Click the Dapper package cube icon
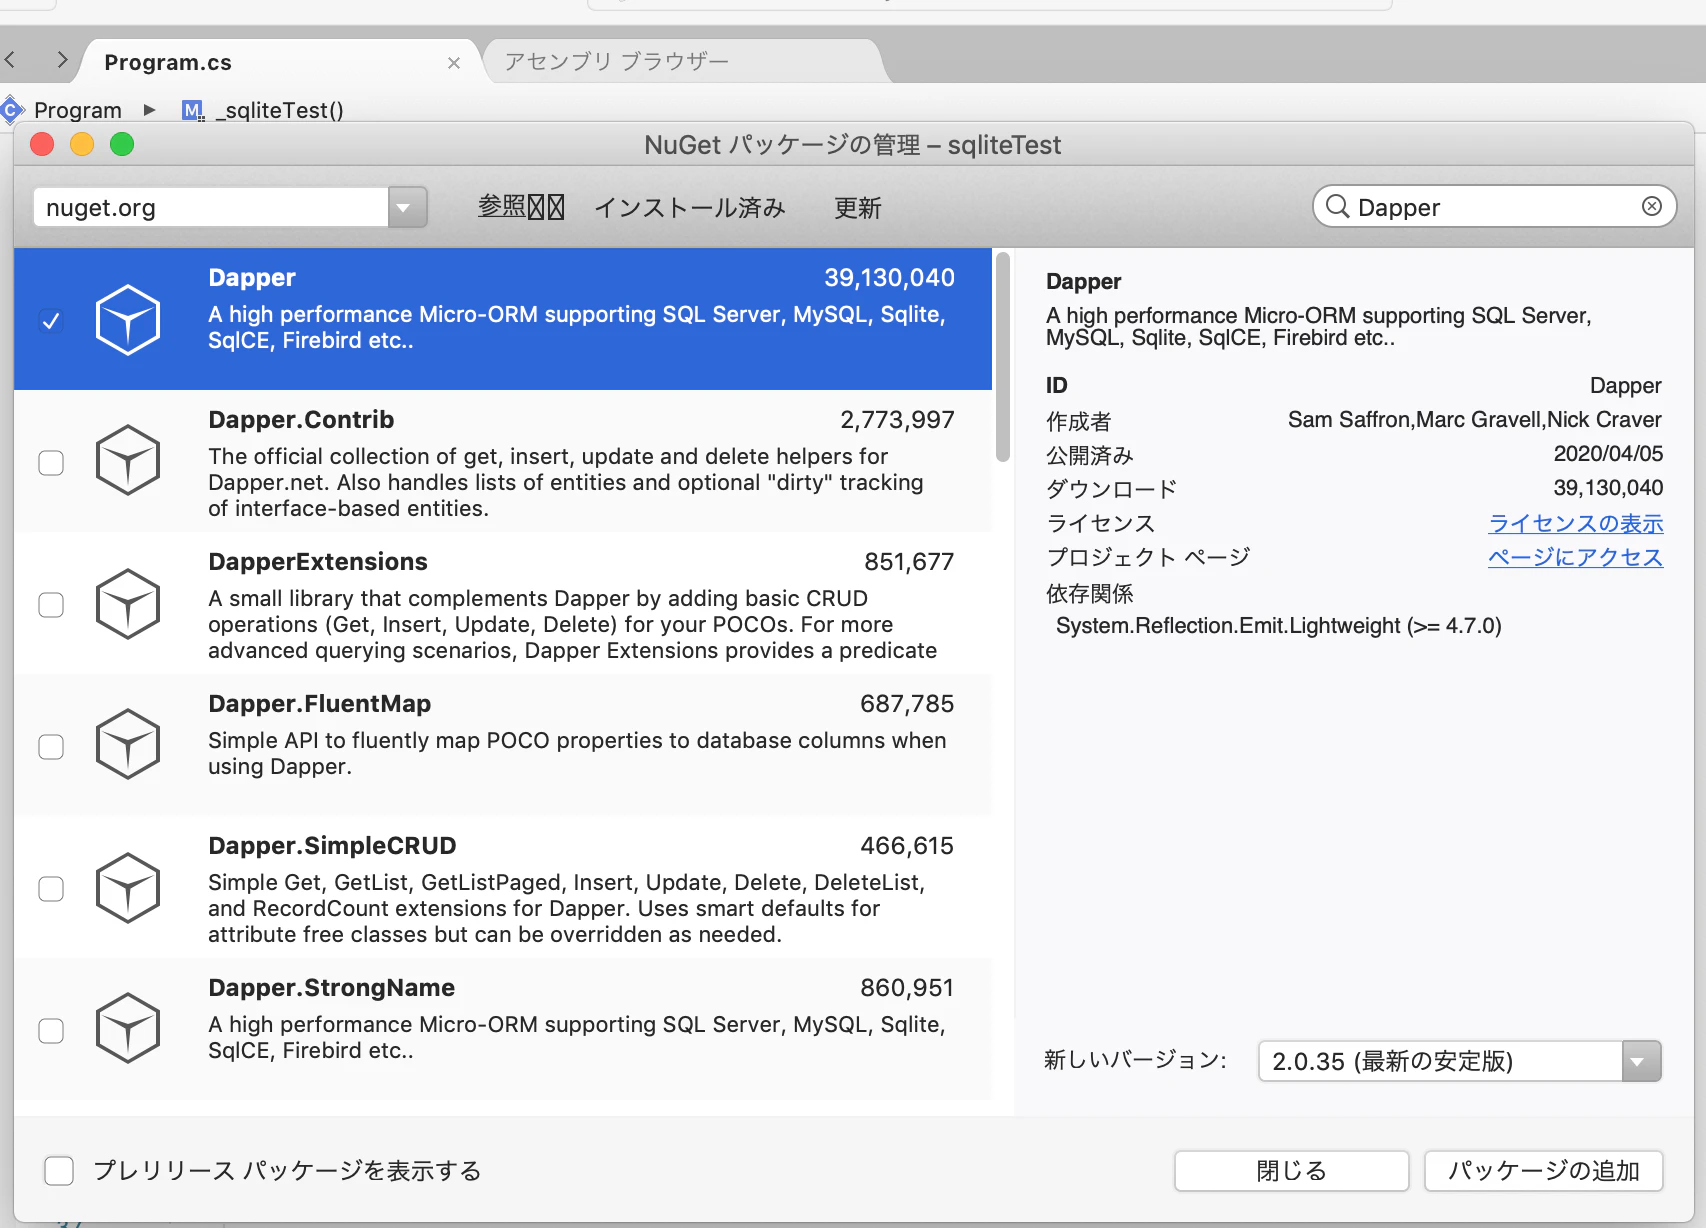 coord(128,320)
